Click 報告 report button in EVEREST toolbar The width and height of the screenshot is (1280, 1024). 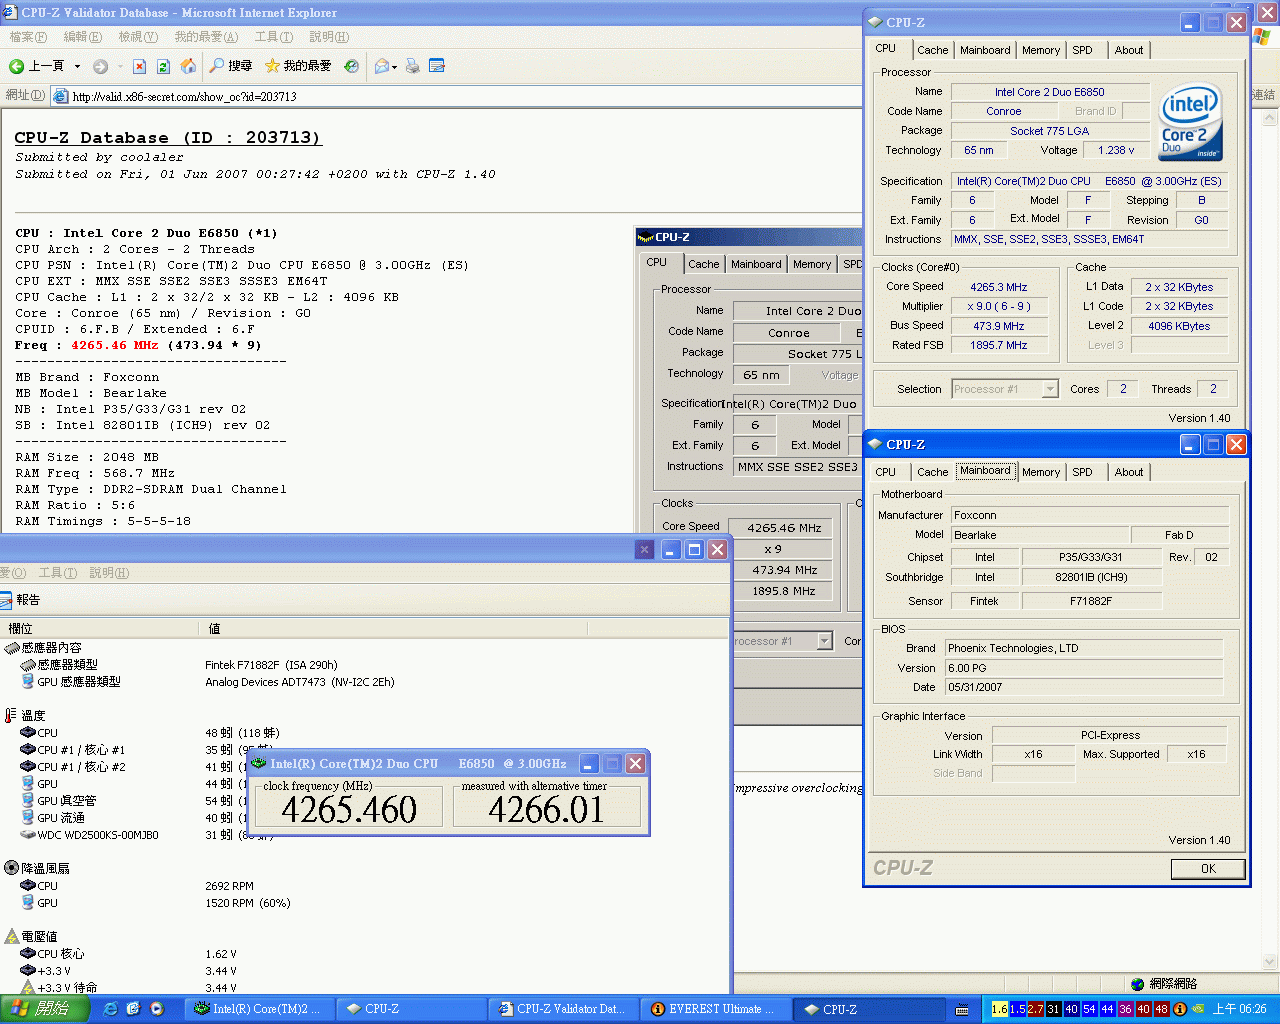pyautogui.click(x=20, y=600)
